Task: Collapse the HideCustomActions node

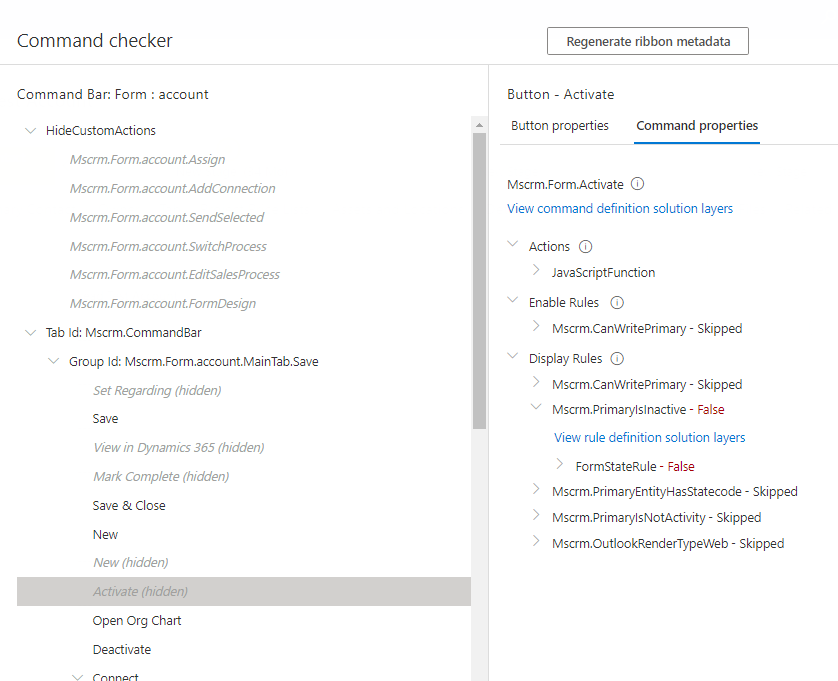Action: pos(30,130)
